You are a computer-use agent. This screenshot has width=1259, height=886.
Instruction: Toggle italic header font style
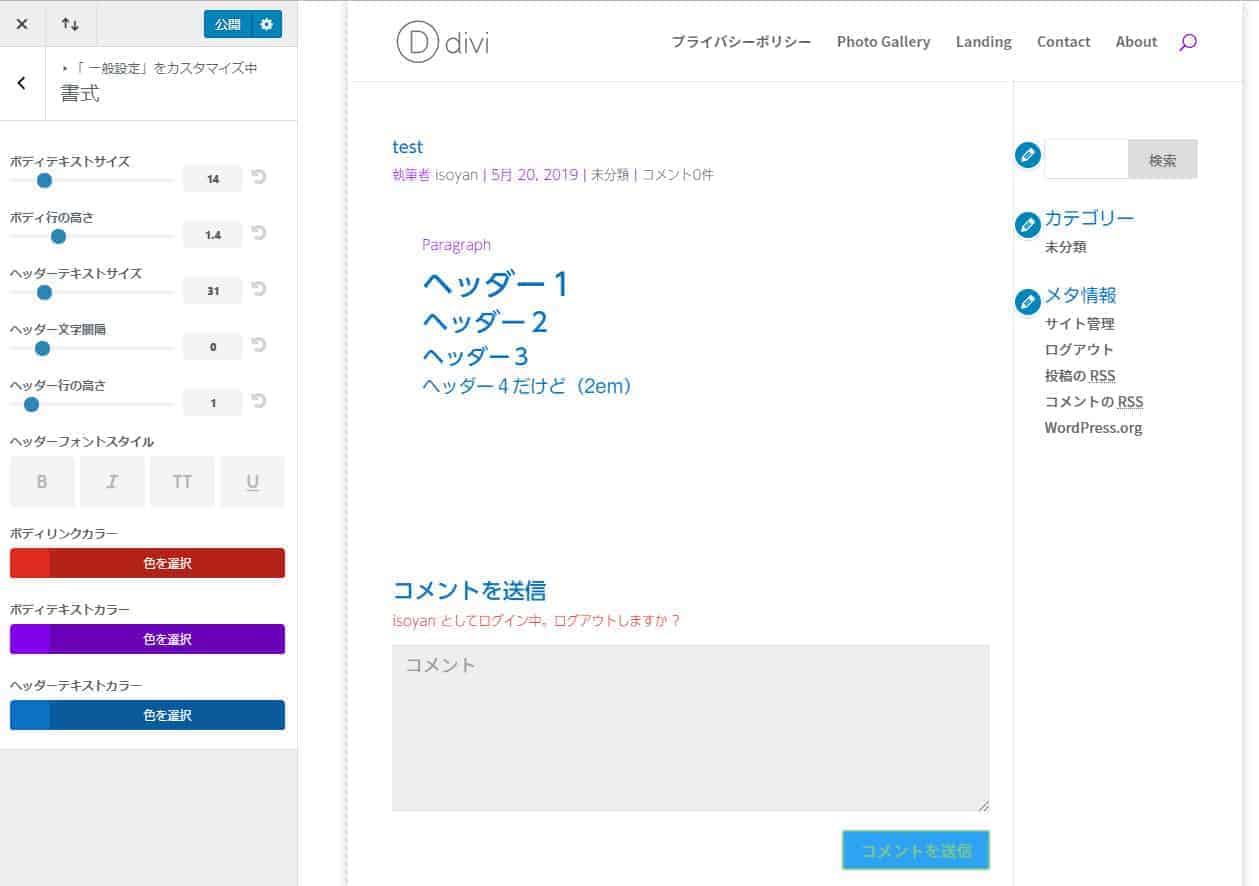click(112, 482)
